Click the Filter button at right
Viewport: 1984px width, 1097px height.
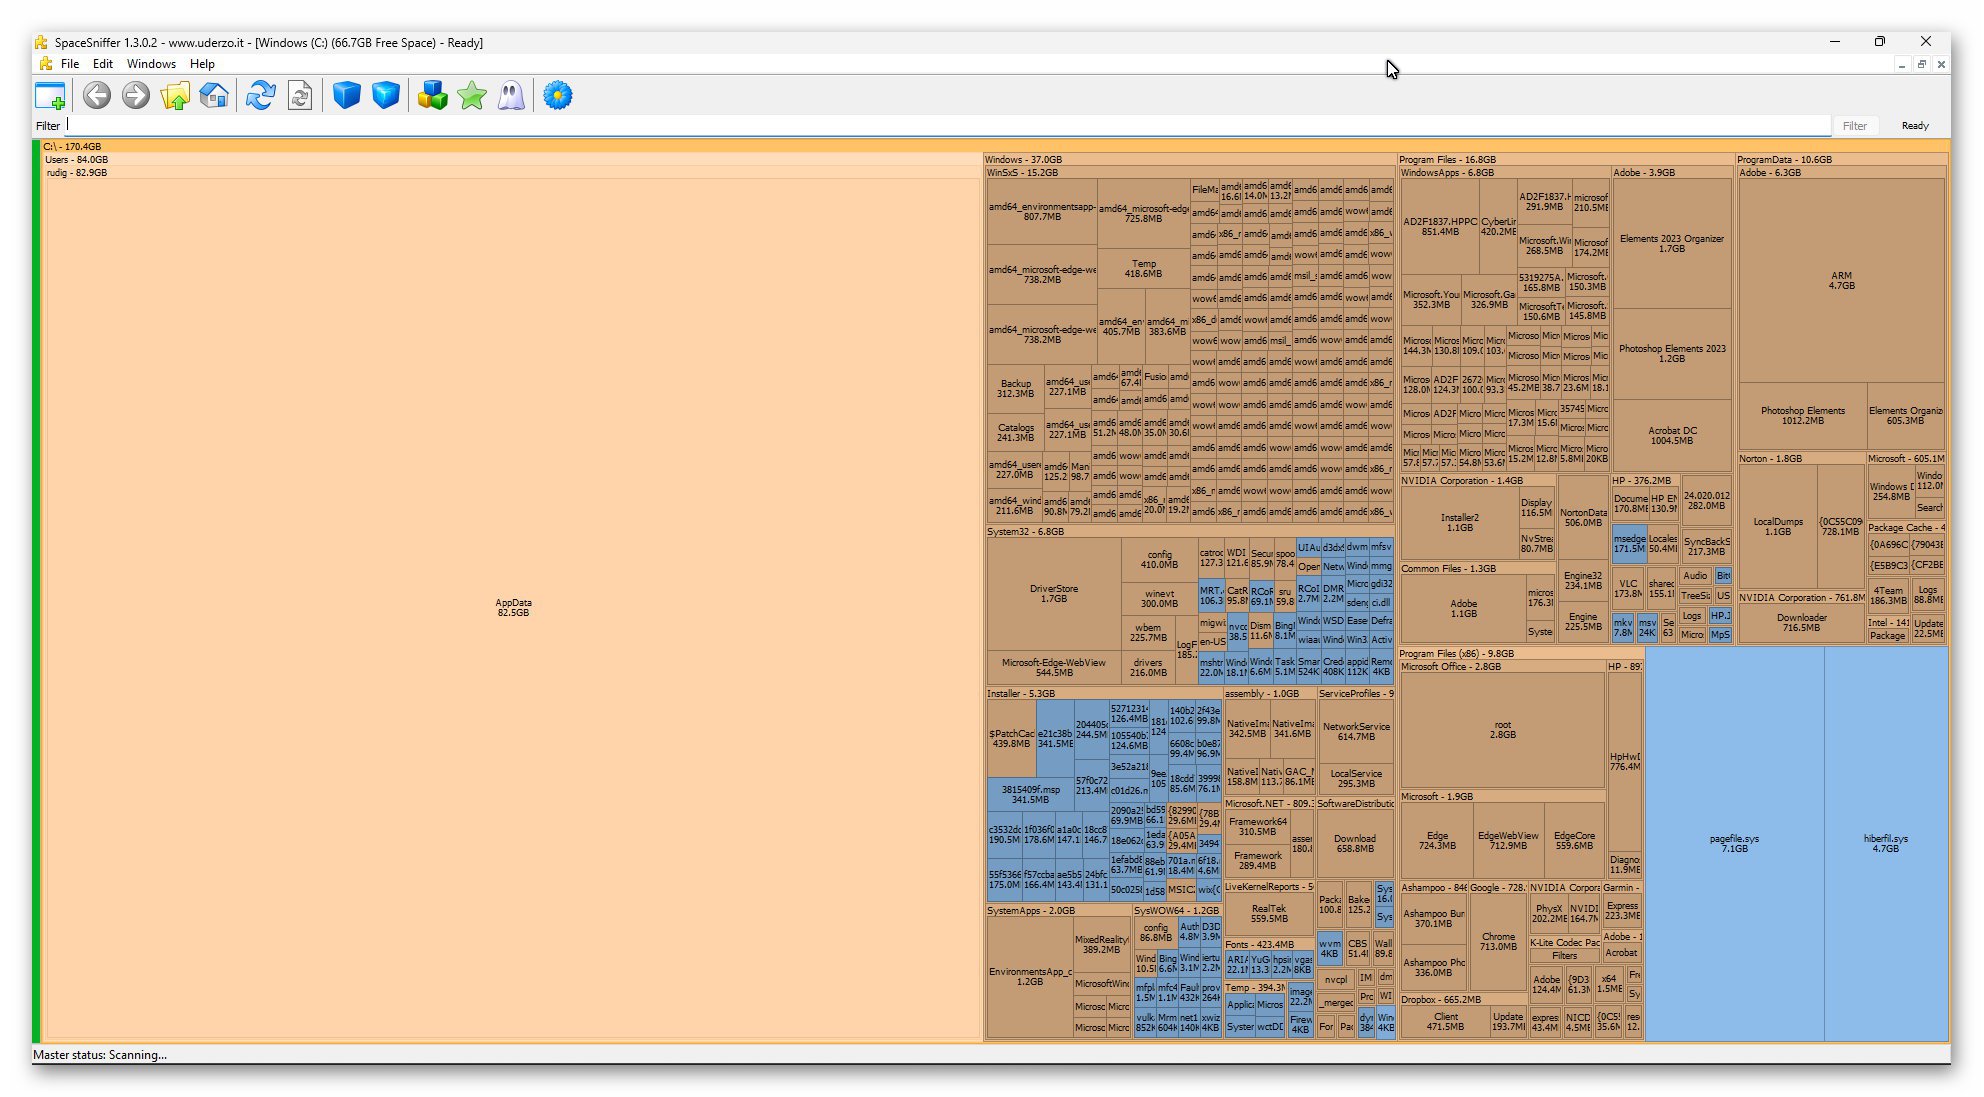1854,126
